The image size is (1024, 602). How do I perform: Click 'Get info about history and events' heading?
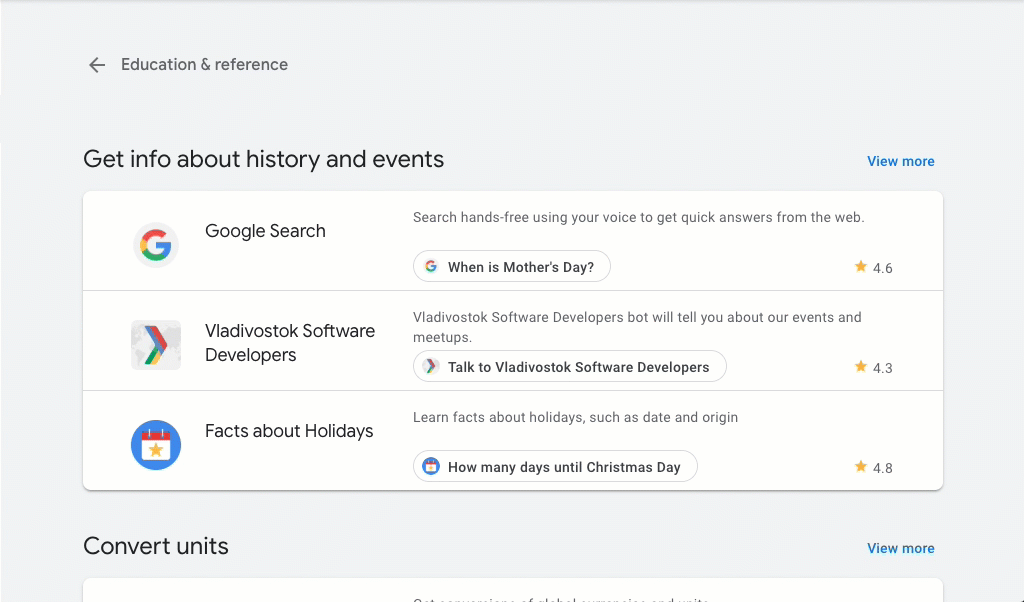pyautogui.click(x=264, y=159)
